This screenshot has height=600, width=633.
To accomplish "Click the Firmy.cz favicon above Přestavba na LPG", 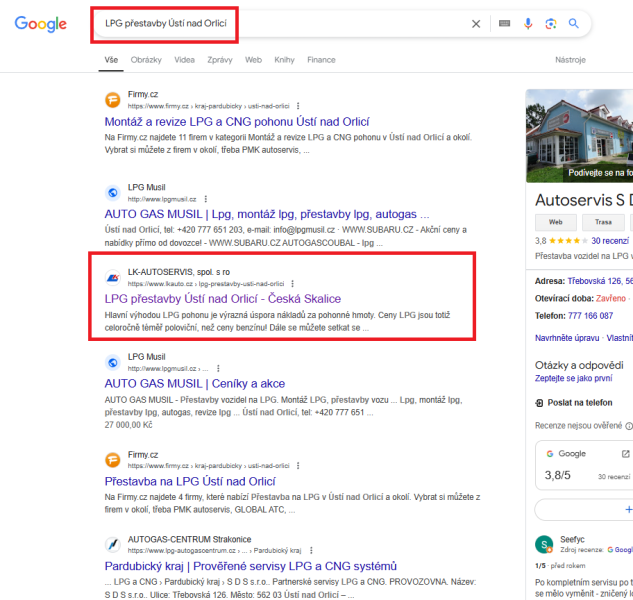I will tap(113, 459).
